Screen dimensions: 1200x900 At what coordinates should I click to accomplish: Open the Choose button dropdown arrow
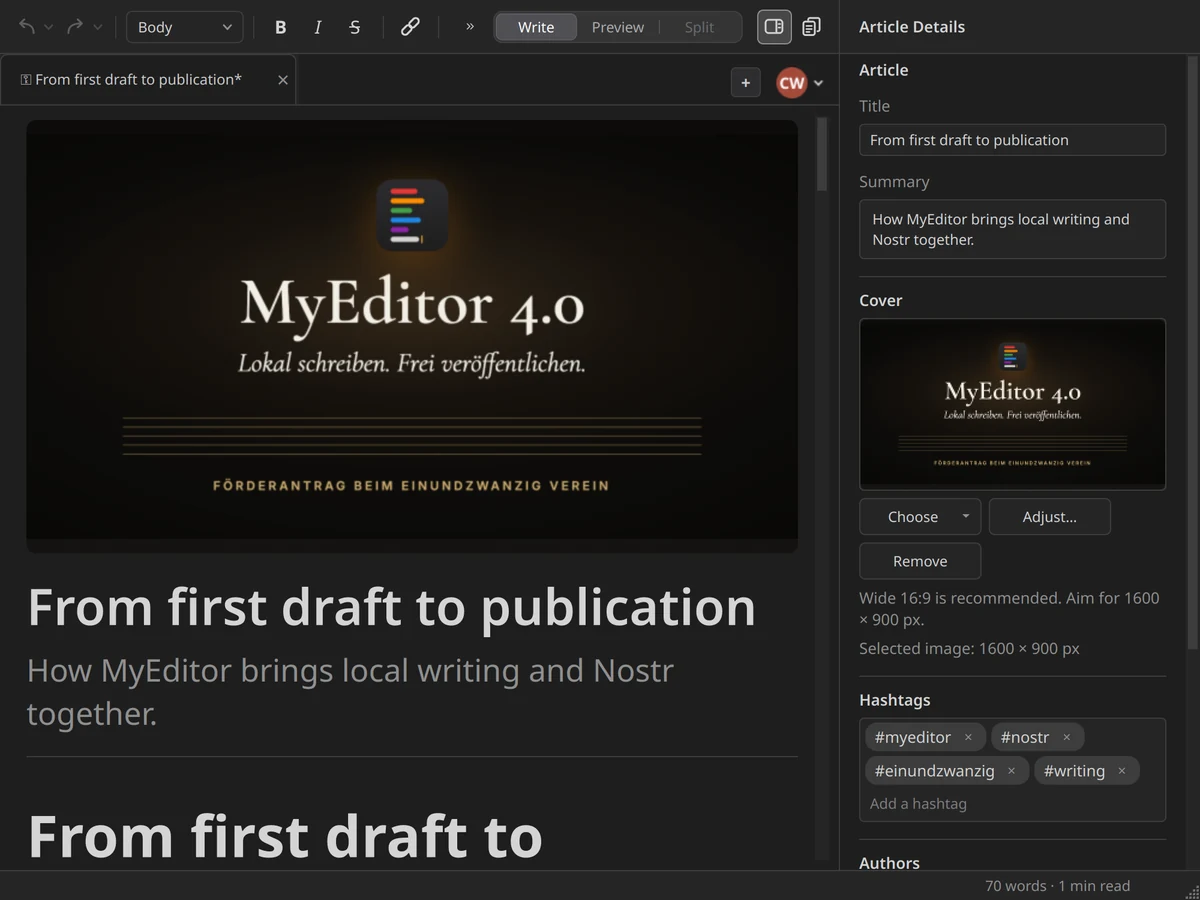click(966, 517)
